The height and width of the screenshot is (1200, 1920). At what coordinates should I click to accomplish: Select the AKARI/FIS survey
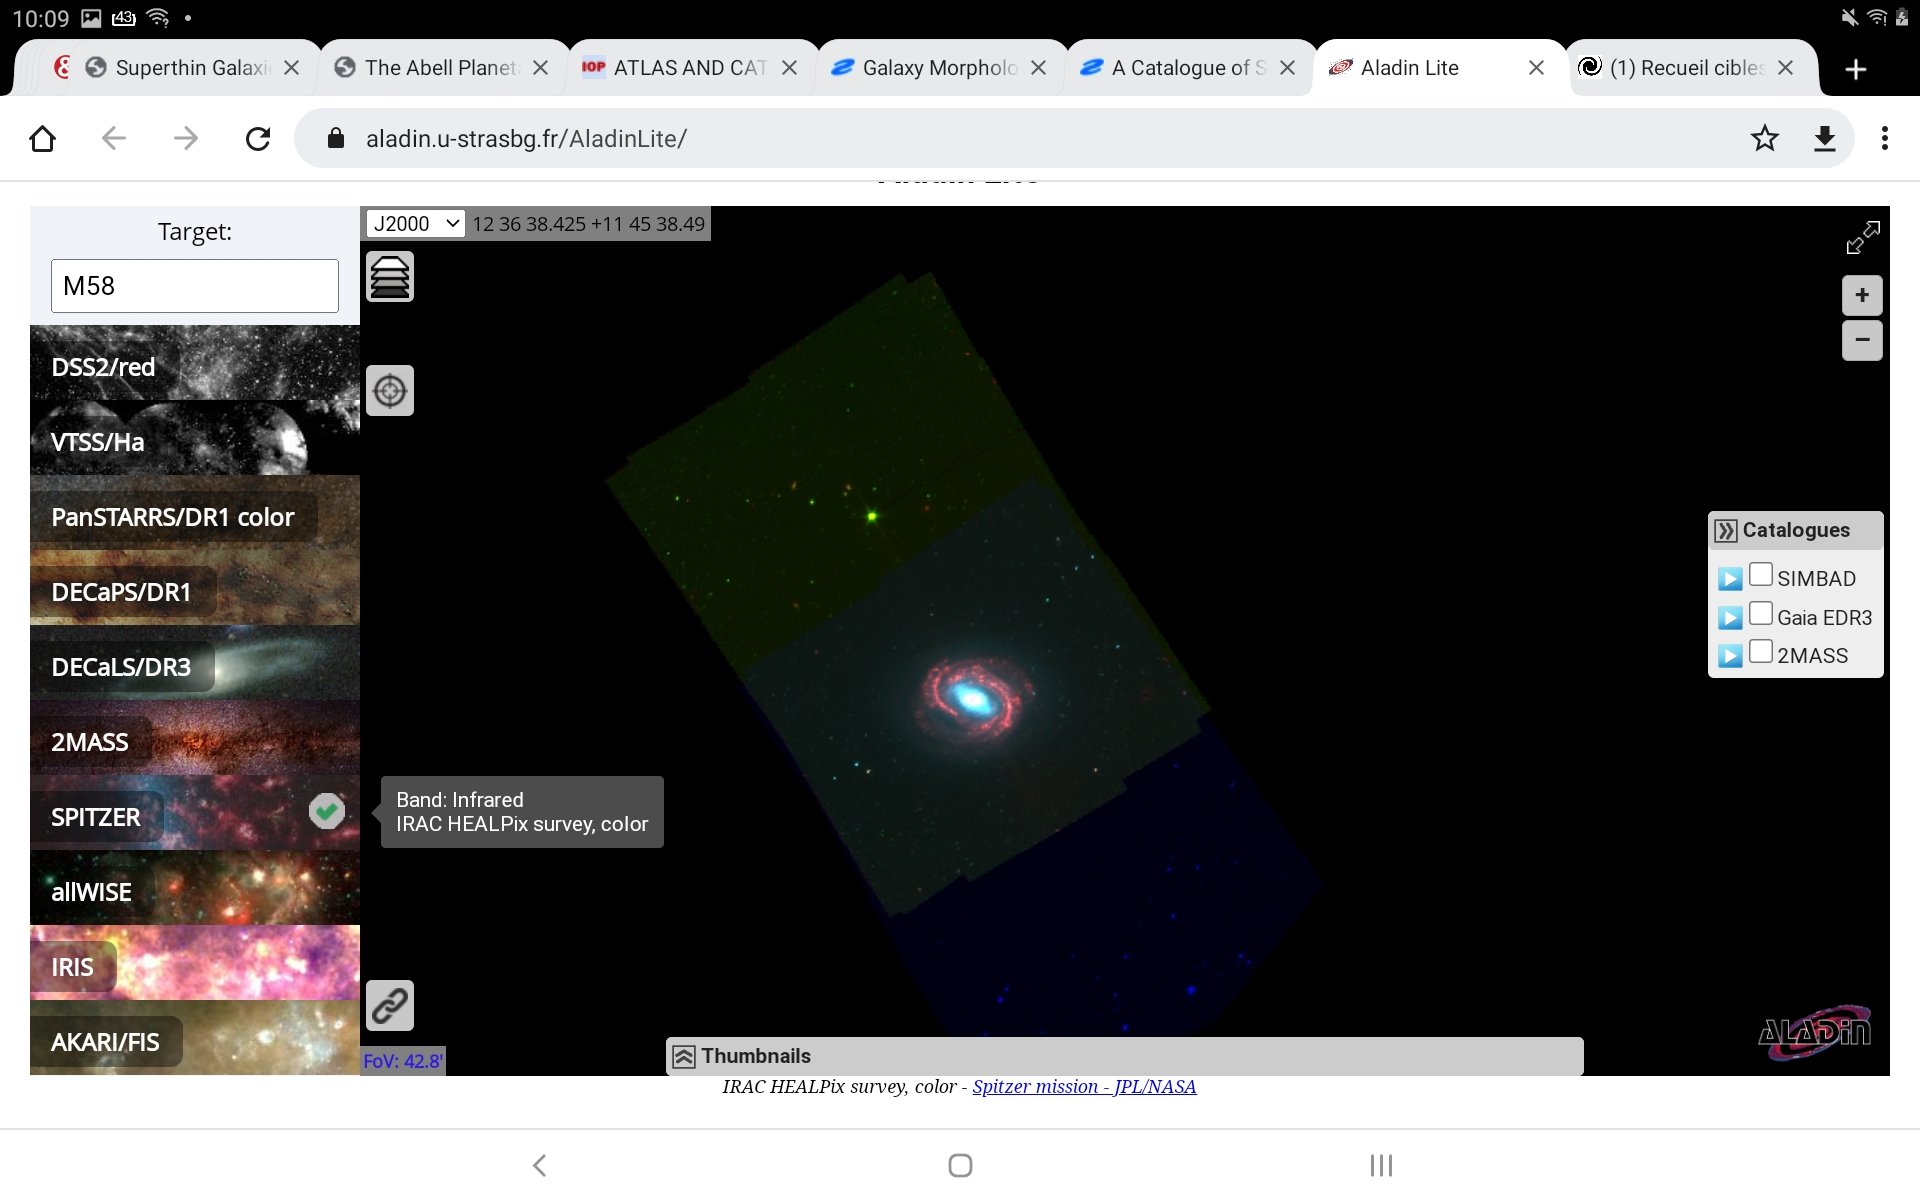195,1038
